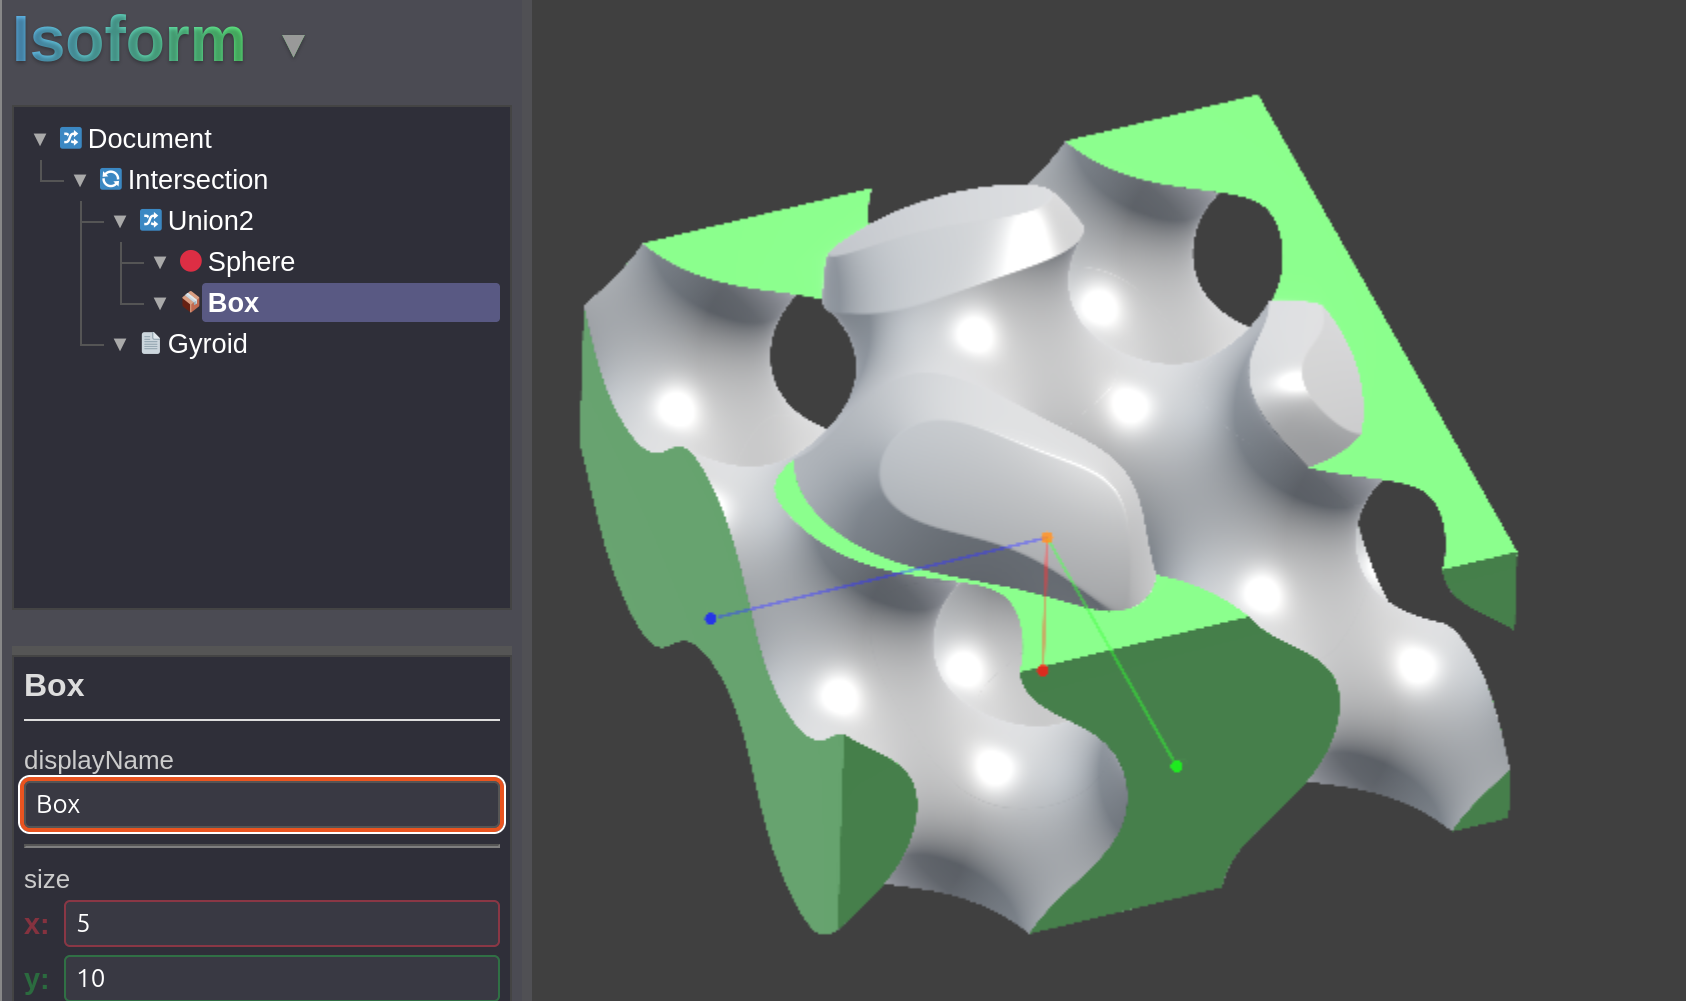Collapse the Intersection tree node

pos(80,180)
